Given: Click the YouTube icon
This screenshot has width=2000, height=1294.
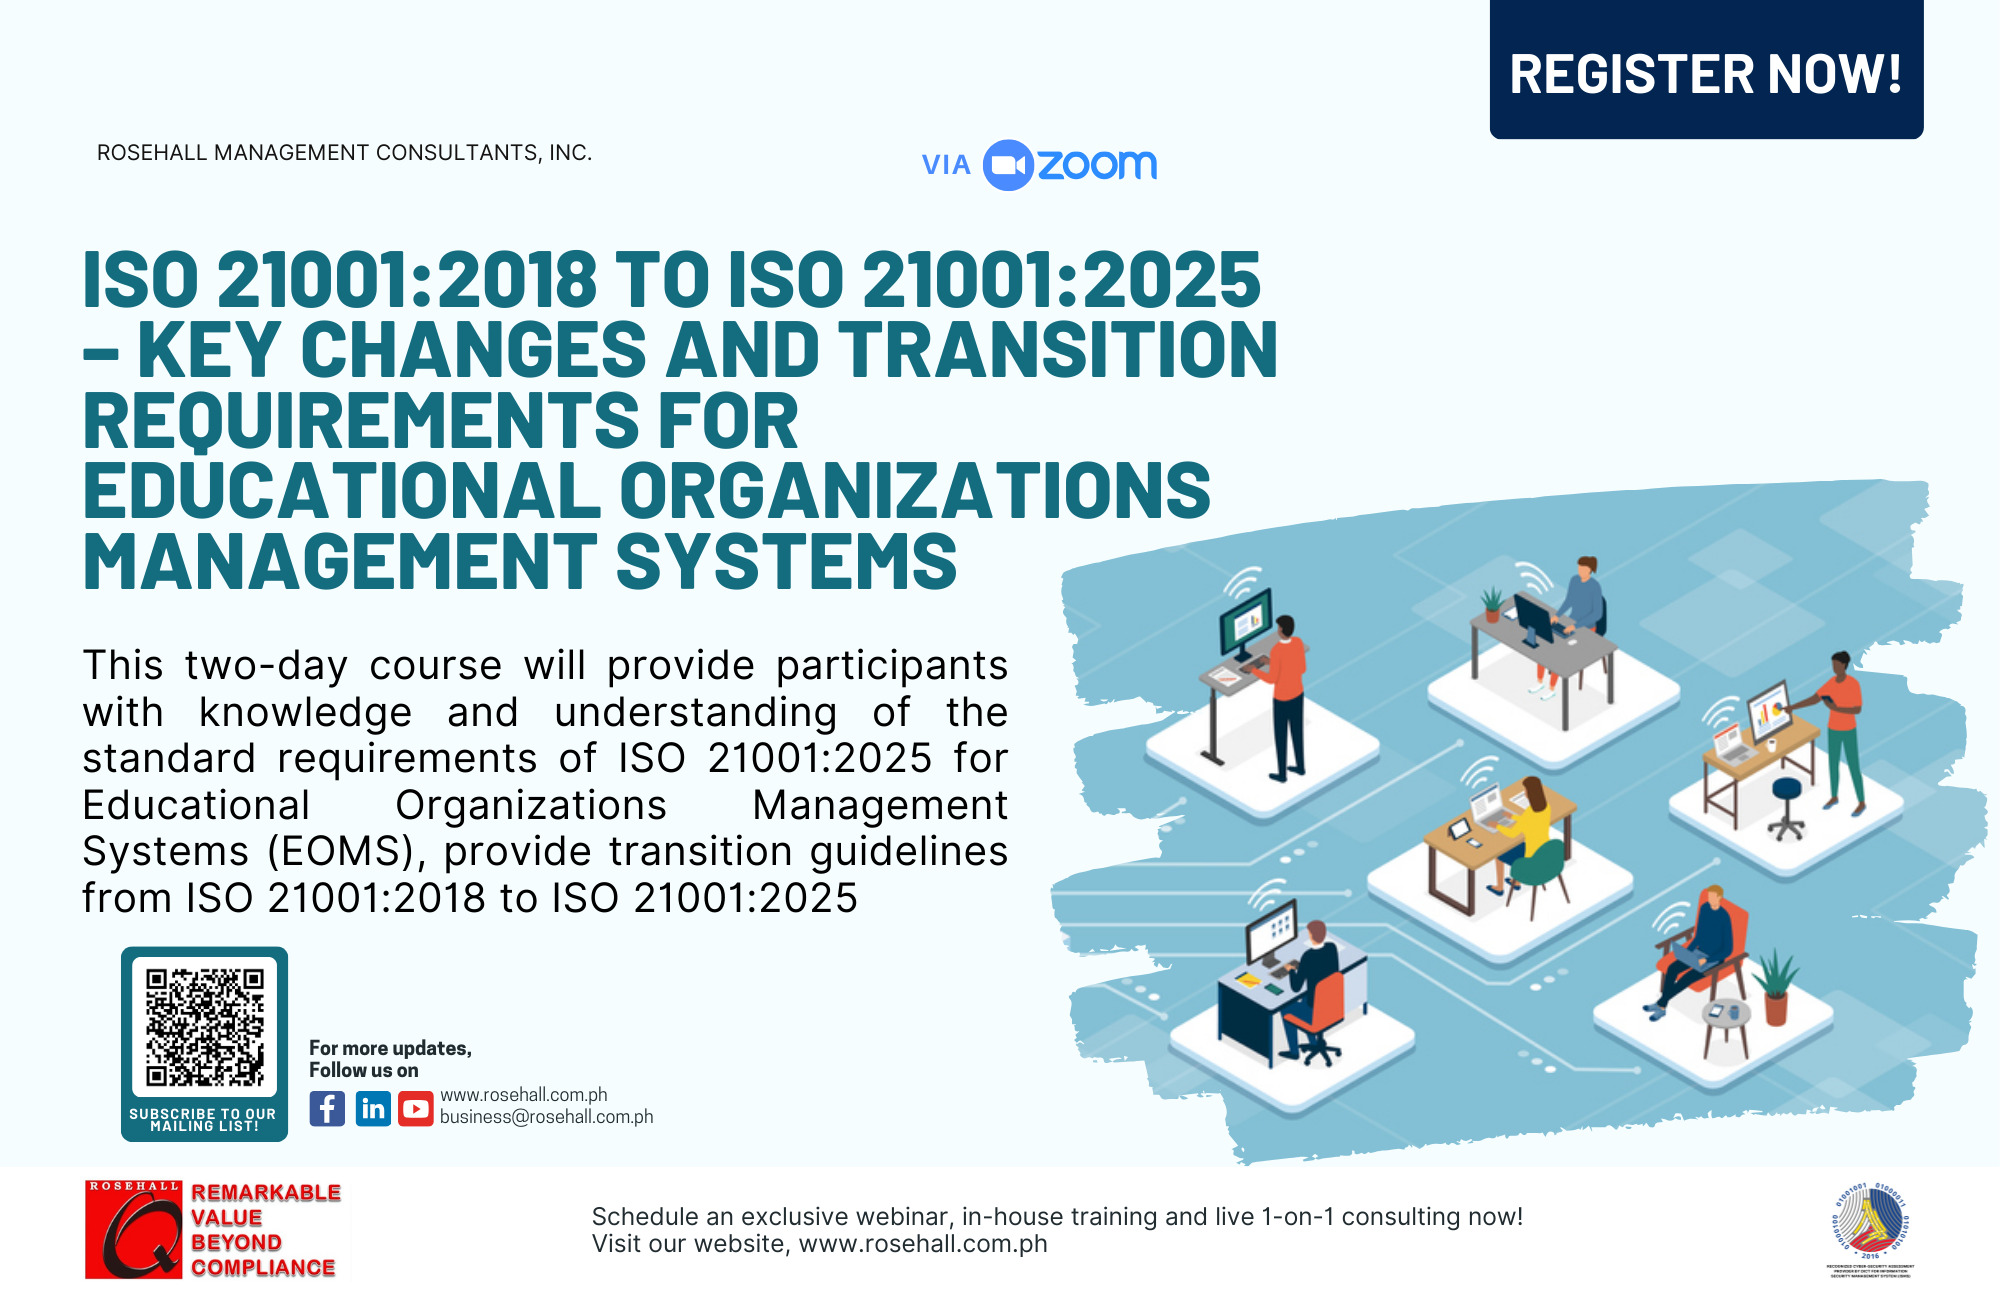Looking at the screenshot, I should tap(416, 1109).
